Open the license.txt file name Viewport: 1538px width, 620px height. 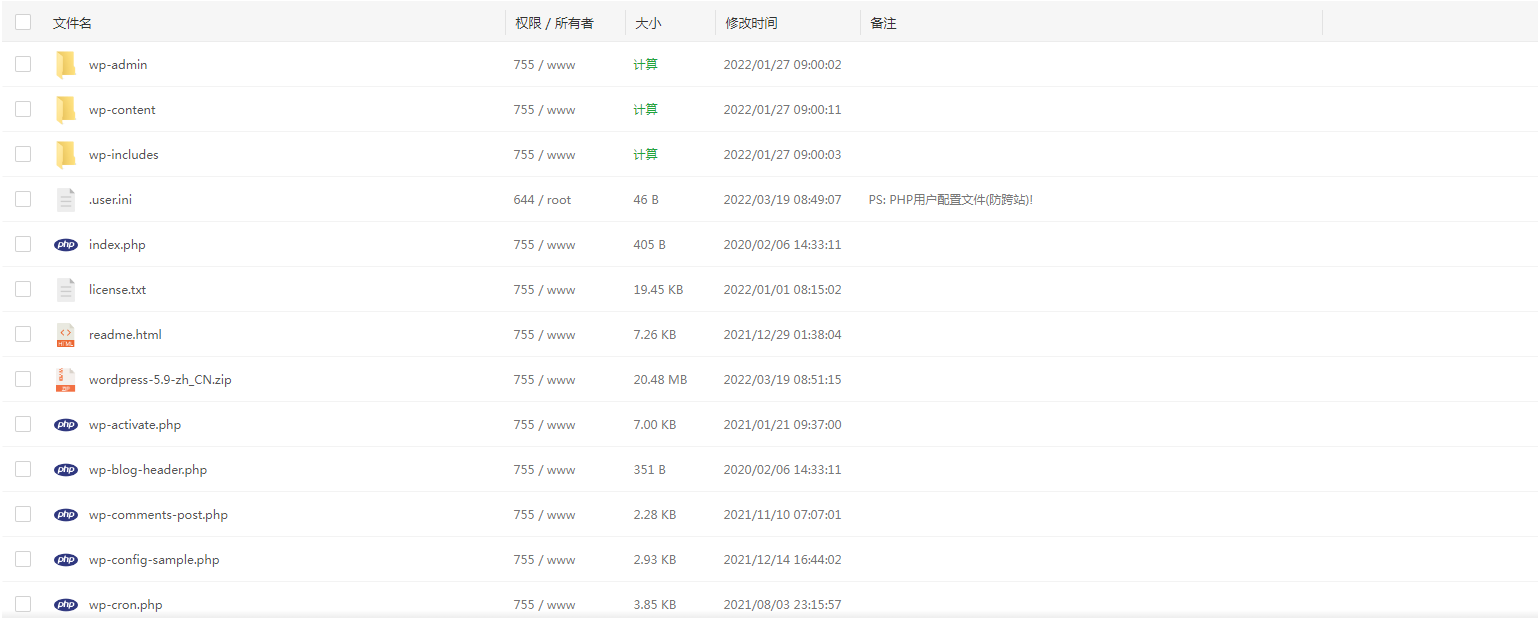point(117,290)
